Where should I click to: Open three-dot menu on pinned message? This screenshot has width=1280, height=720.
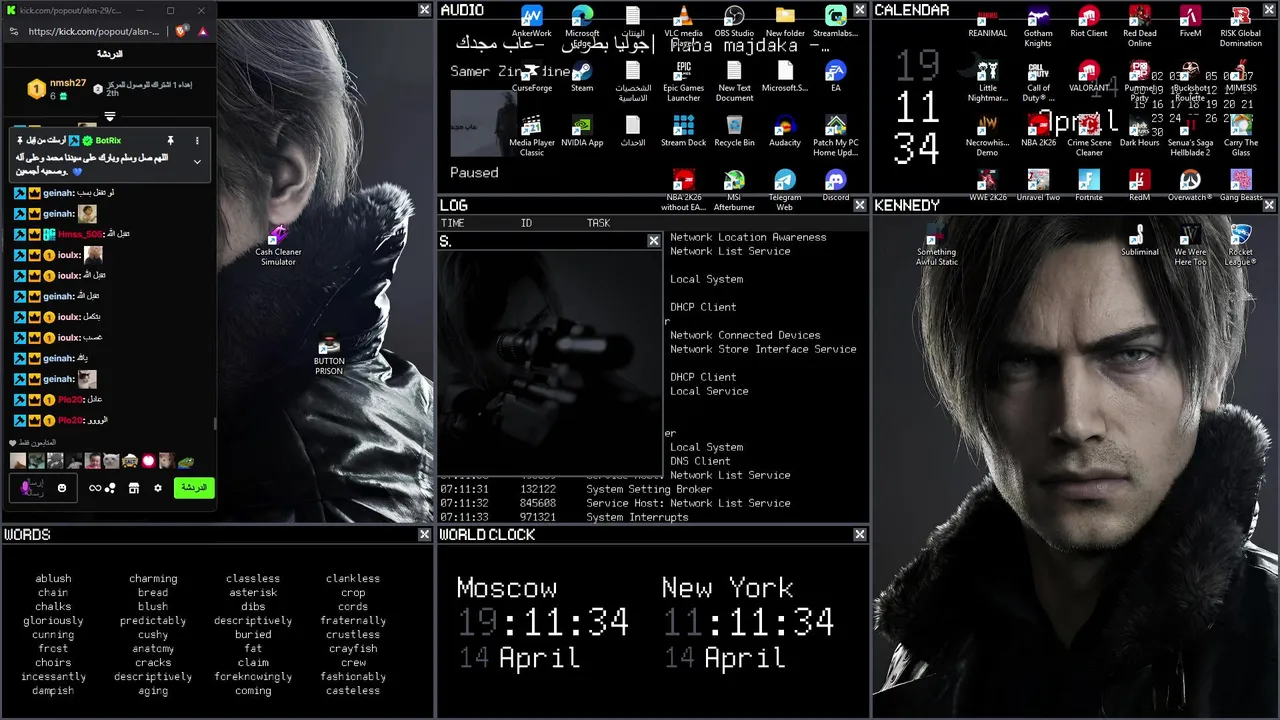point(197,141)
